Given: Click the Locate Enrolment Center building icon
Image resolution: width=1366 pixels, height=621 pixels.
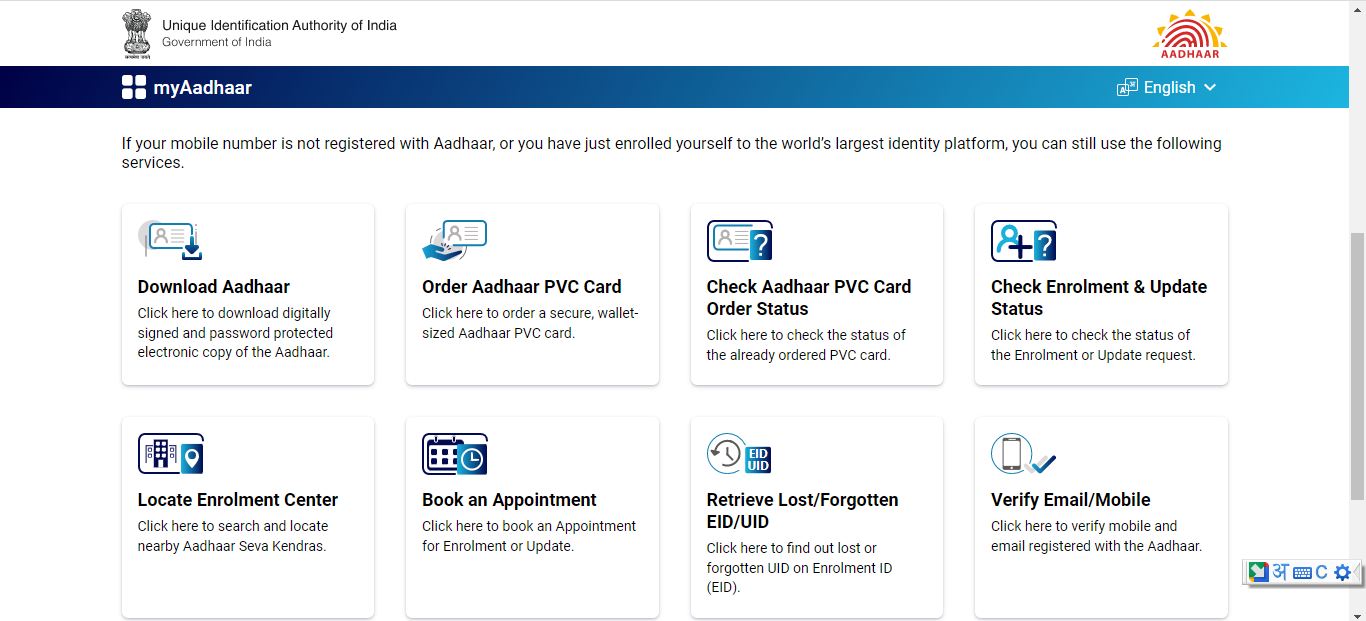Looking at the screenshot, I should tap(171, 454).
